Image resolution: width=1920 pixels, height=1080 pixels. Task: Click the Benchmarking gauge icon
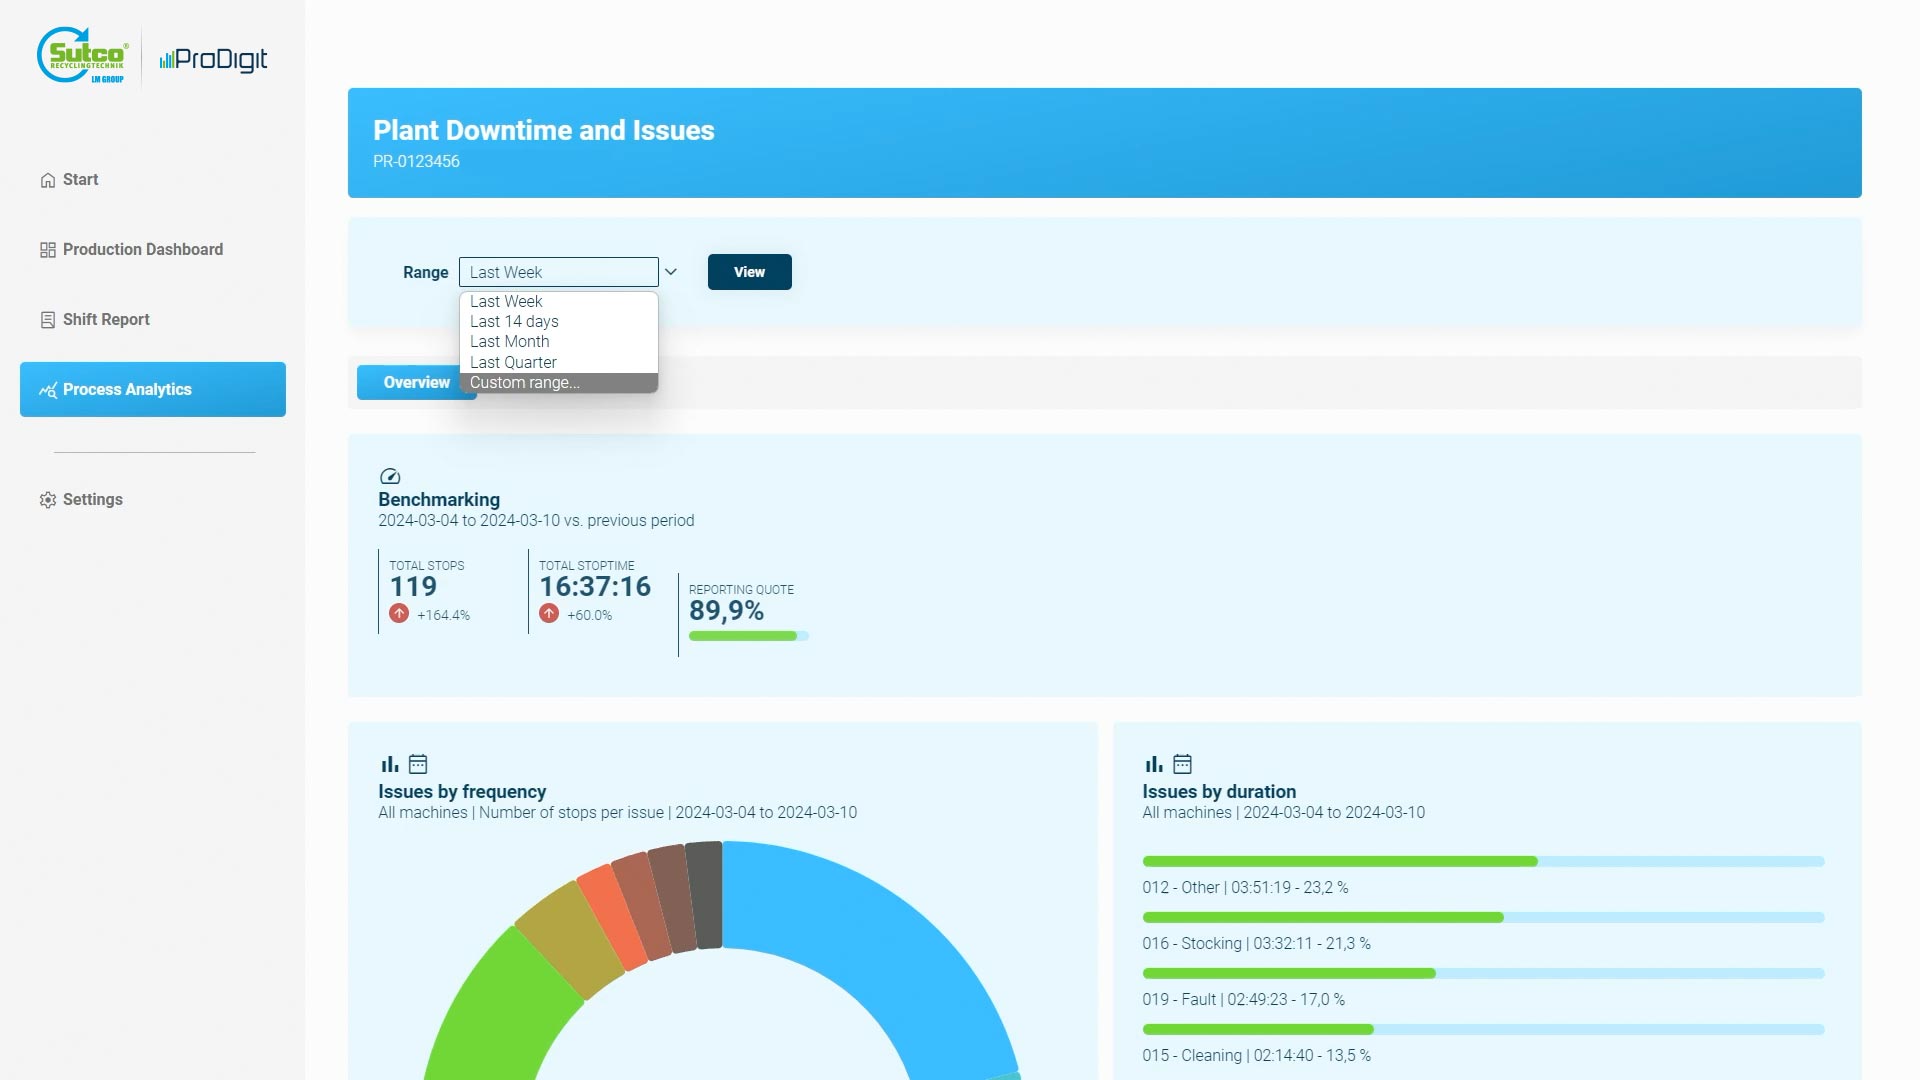click(390, 476)
